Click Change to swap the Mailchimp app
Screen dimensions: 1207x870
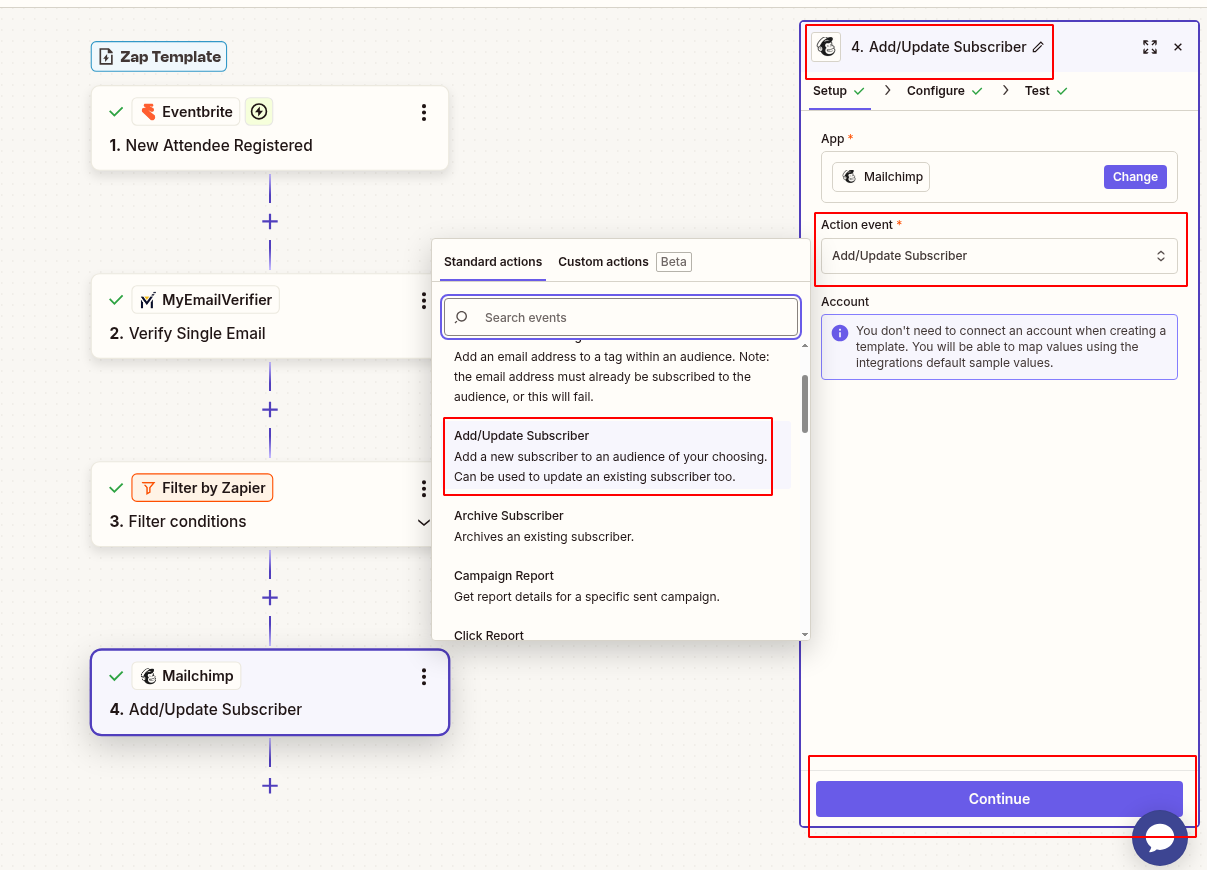[x=1135, y=176]
